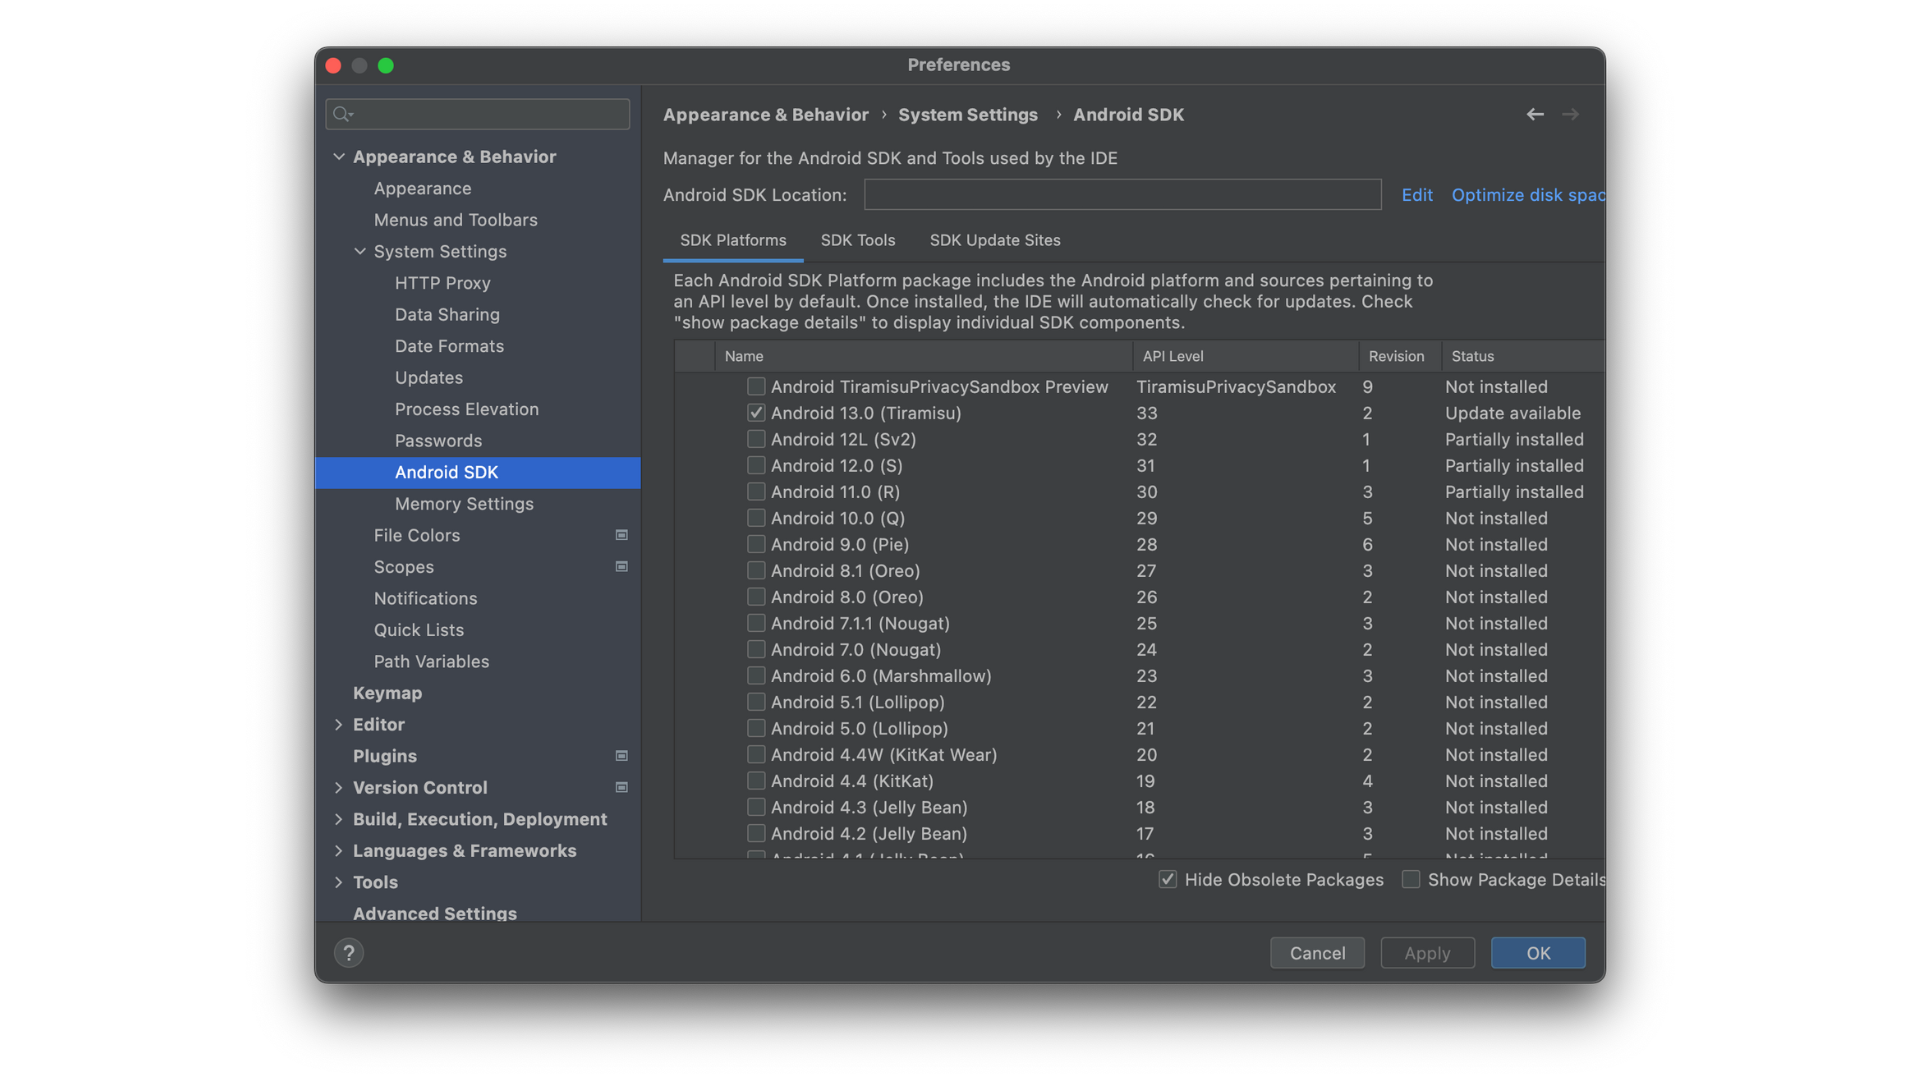Sort the table by the Revision column

coord(1396,356)
